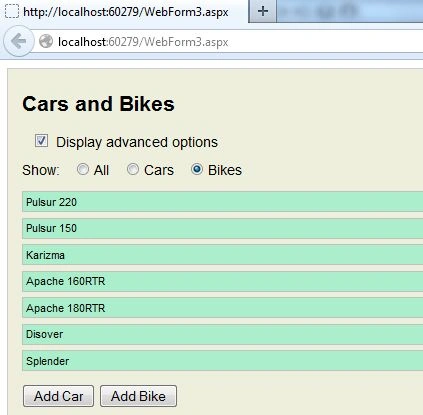Select the Cars radio button

click(133, 169)
